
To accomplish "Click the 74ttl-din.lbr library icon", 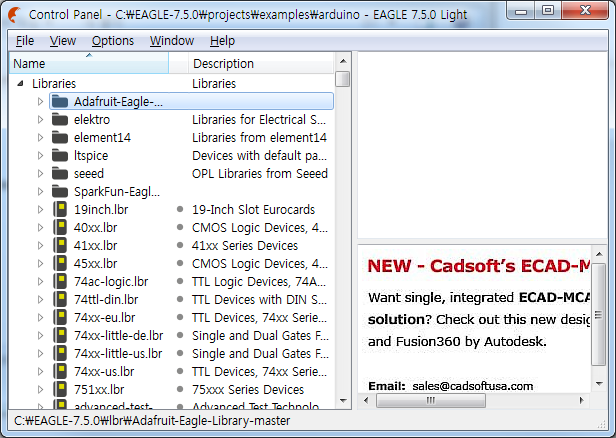I will (60, 299).
